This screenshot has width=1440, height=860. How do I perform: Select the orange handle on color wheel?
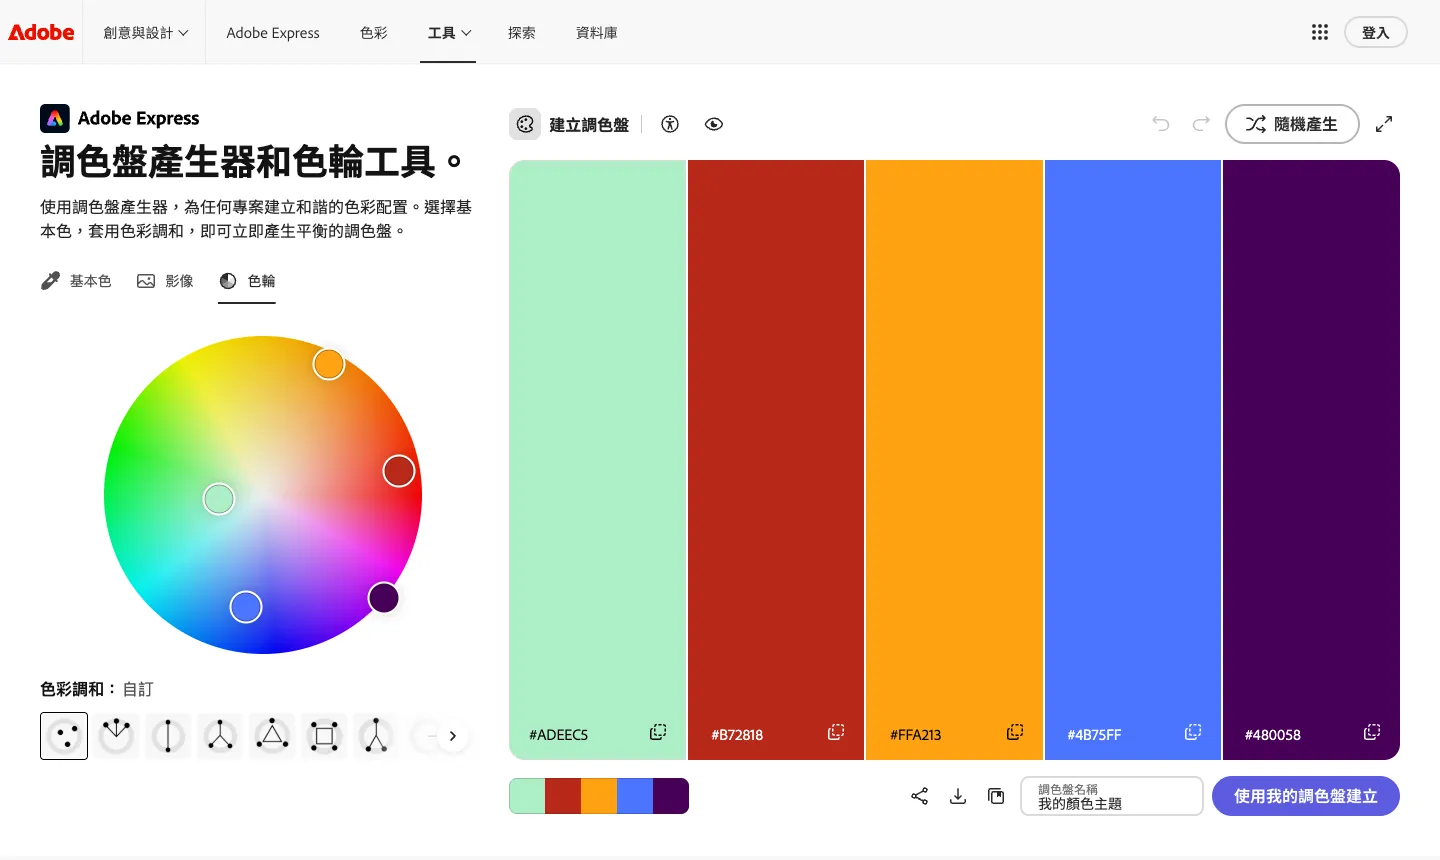pyautogui.click(x=329, y=364)
